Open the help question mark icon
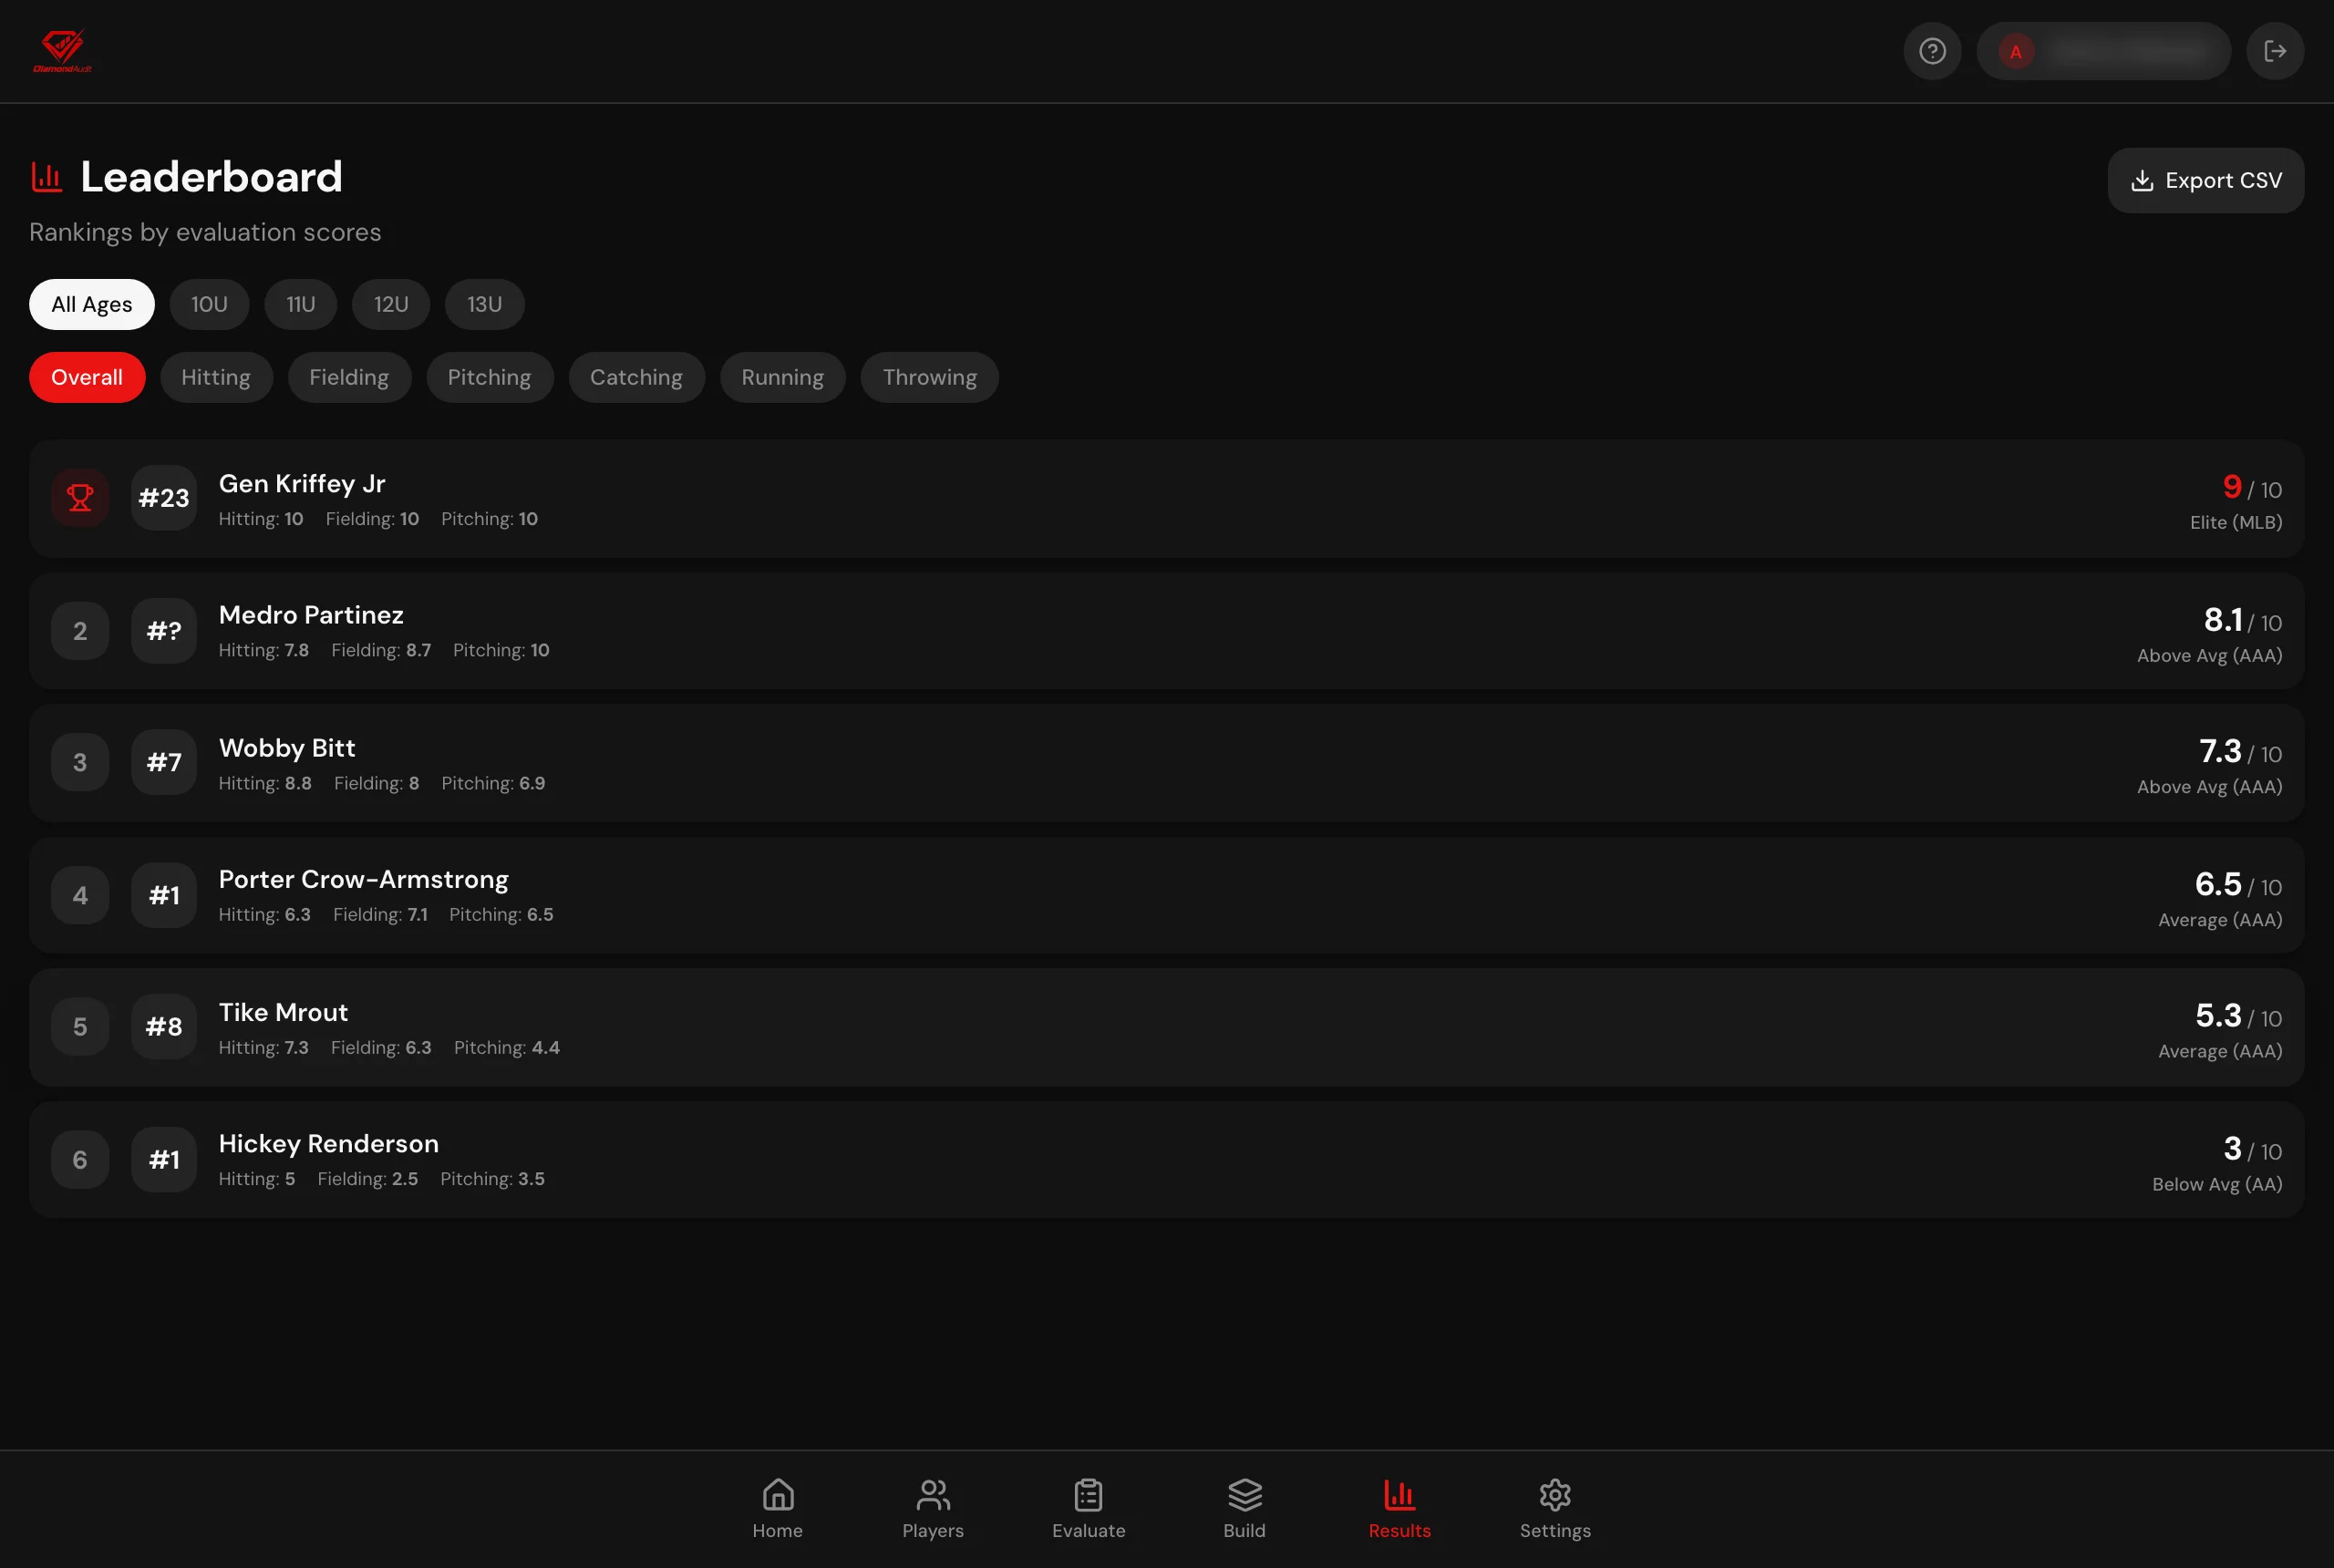Screen dimensions: 2334x1568 click(x=1932, y=51)
